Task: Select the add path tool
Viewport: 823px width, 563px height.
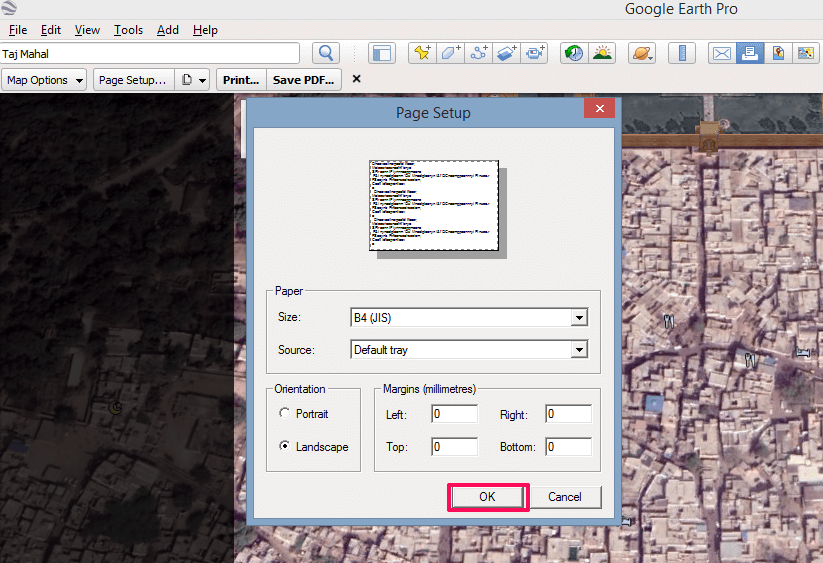Action: click(x=479, y=53)
